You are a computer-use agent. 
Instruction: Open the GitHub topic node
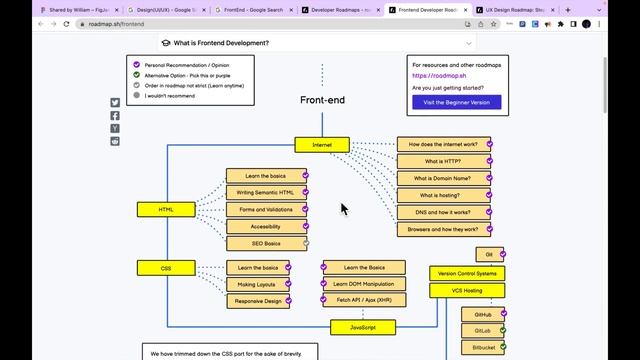click(x=483, y=315)
